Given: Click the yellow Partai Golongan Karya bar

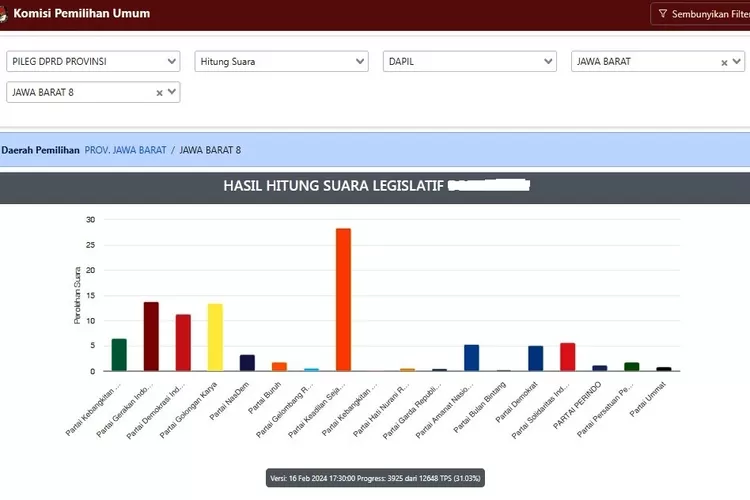Looking at the screenshot, I should 215,337.
